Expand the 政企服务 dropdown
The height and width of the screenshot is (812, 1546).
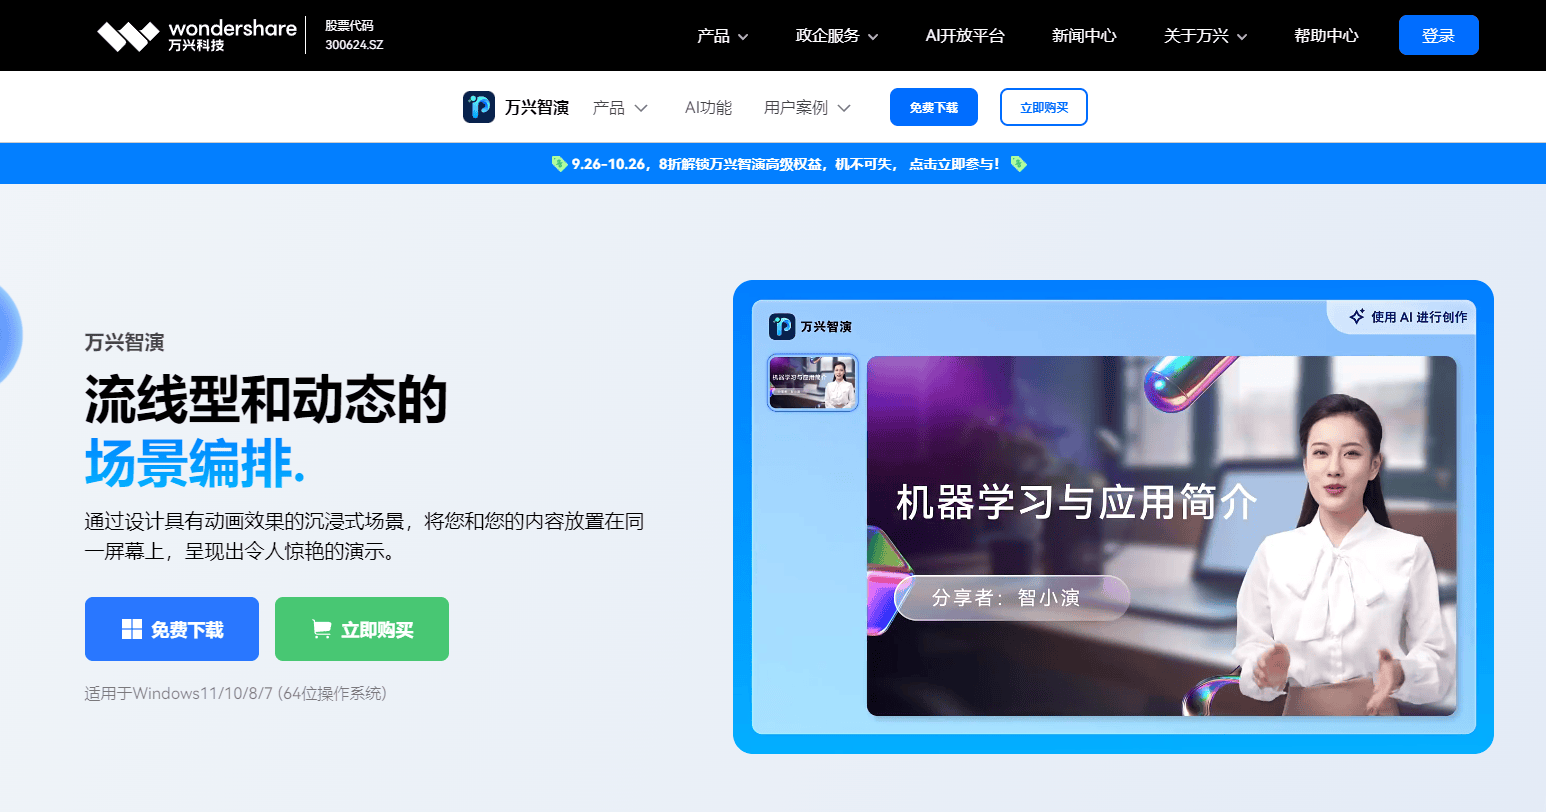coord(829,34)
